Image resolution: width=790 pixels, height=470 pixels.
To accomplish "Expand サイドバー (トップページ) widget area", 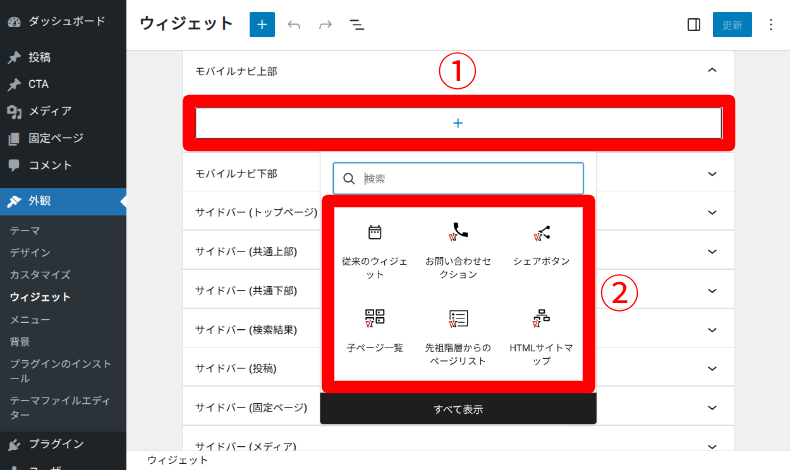I will [x=712, y=213].
